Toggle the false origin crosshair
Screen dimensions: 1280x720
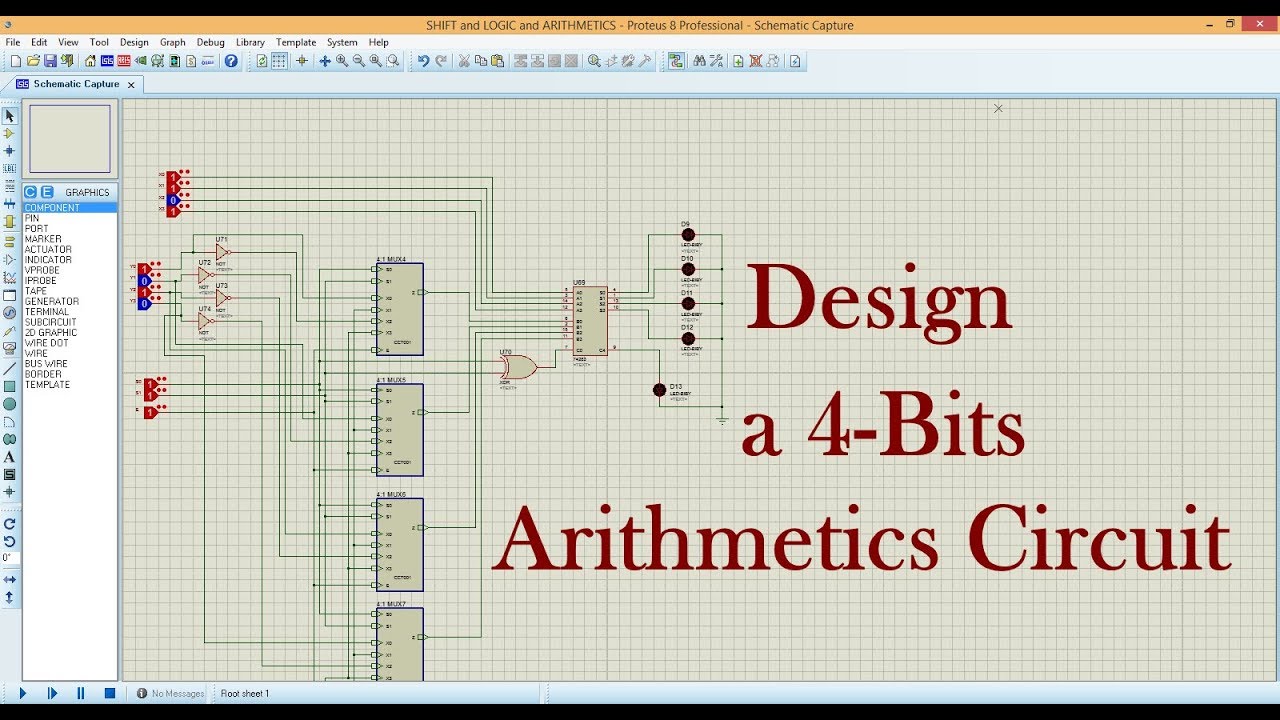302,61
